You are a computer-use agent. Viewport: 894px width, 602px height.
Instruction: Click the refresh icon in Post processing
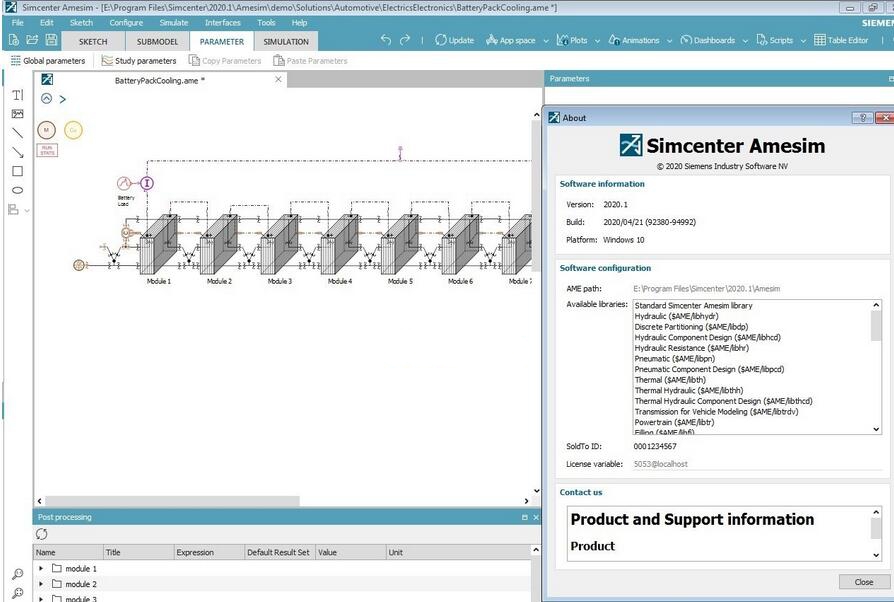[x=42, y=534]
